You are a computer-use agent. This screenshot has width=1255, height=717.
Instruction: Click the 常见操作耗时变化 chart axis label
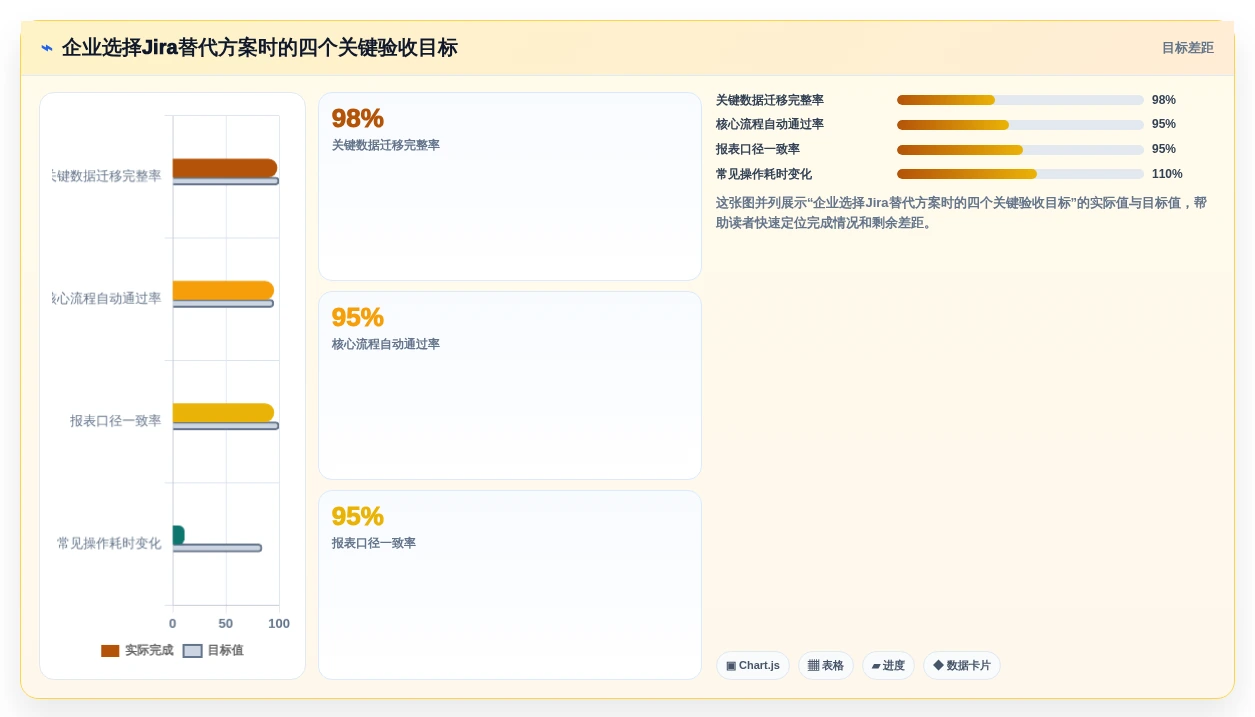[109, 543]
